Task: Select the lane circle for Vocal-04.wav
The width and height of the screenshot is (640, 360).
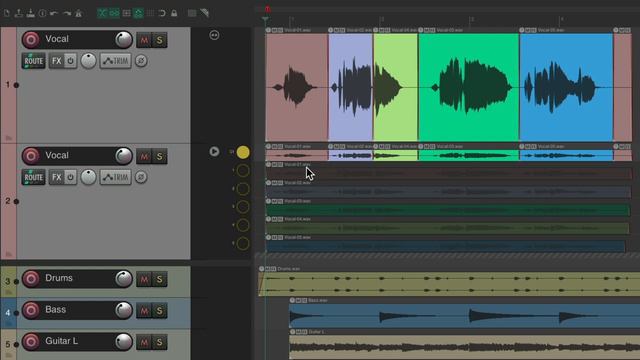Action: click(x=243, y=225)
